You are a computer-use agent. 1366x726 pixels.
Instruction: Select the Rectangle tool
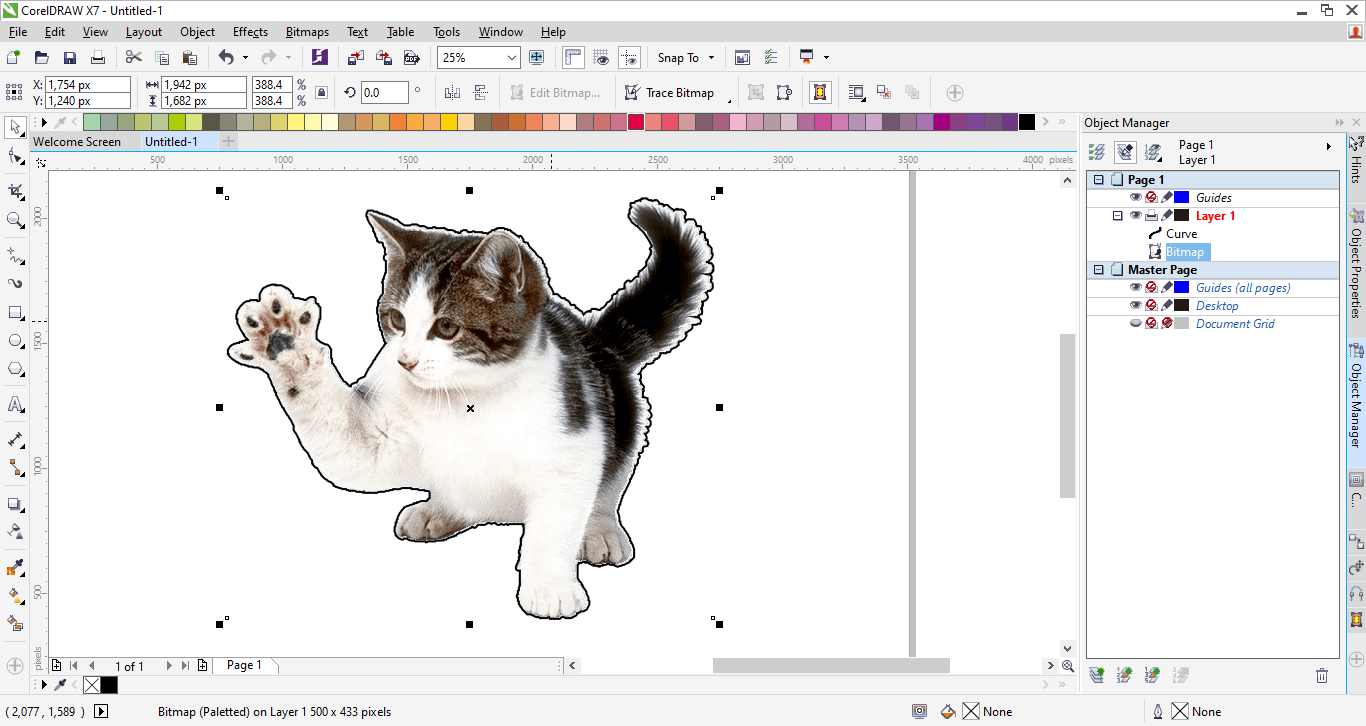(x=15, y=313)
